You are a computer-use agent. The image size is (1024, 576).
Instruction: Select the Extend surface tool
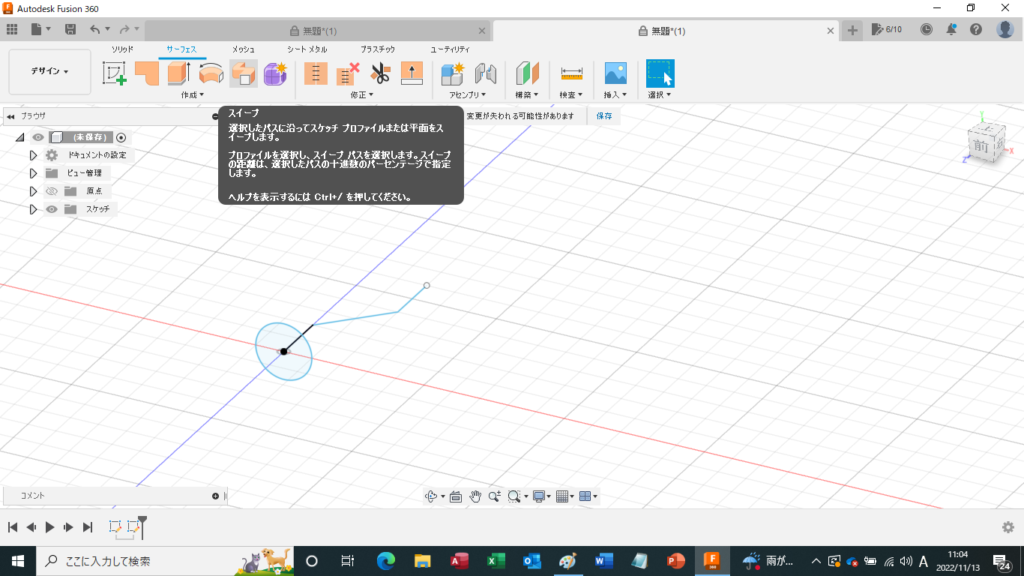[x=411, y=73]
